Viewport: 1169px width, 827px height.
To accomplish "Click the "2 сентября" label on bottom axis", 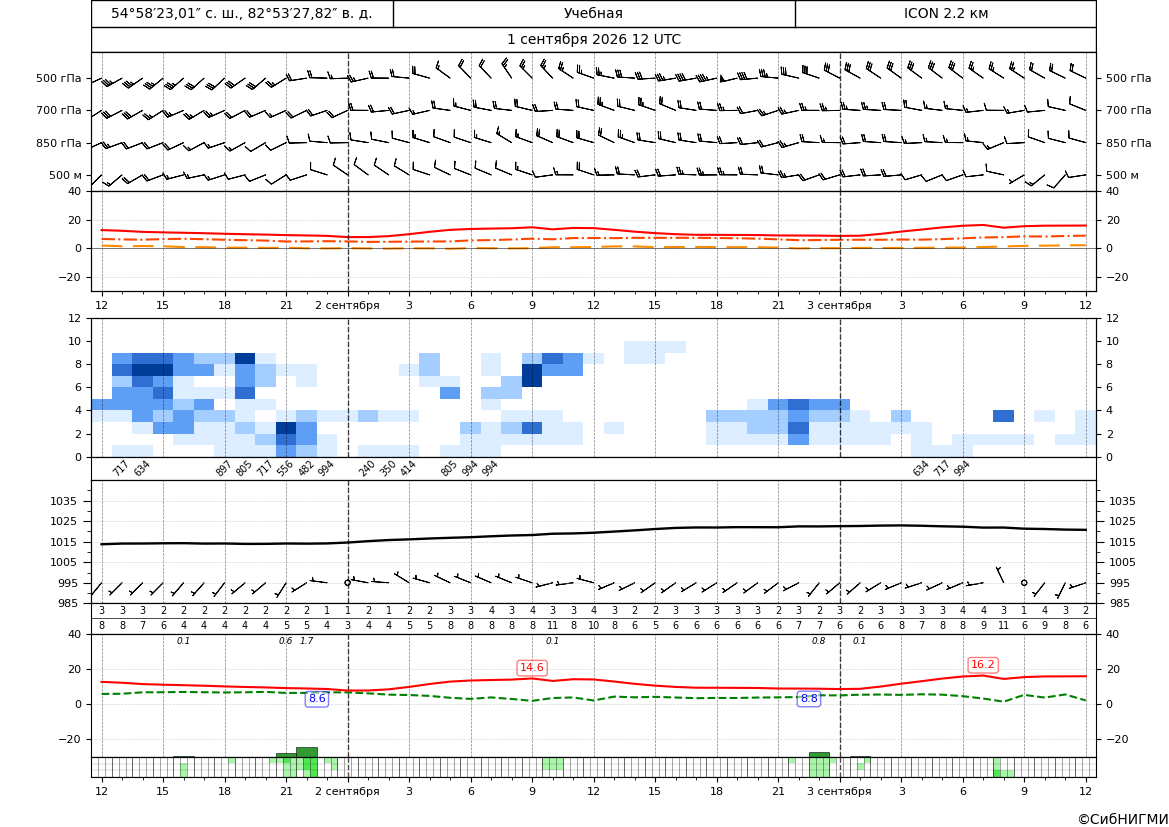I will click(x=347, y=791).
